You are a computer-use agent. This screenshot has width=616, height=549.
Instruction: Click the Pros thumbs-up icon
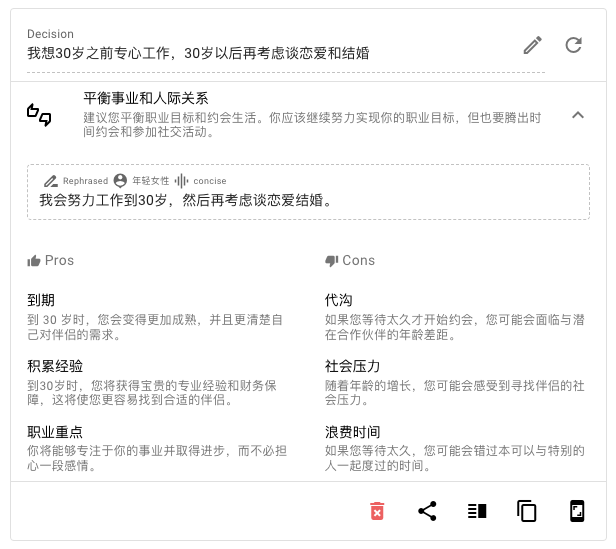34,261
